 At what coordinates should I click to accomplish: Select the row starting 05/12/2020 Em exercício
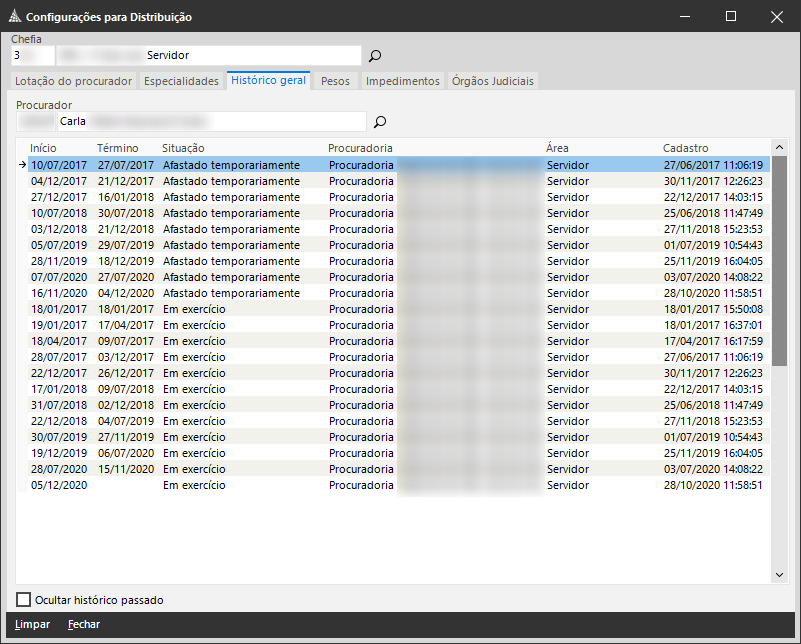coord(200,485)
